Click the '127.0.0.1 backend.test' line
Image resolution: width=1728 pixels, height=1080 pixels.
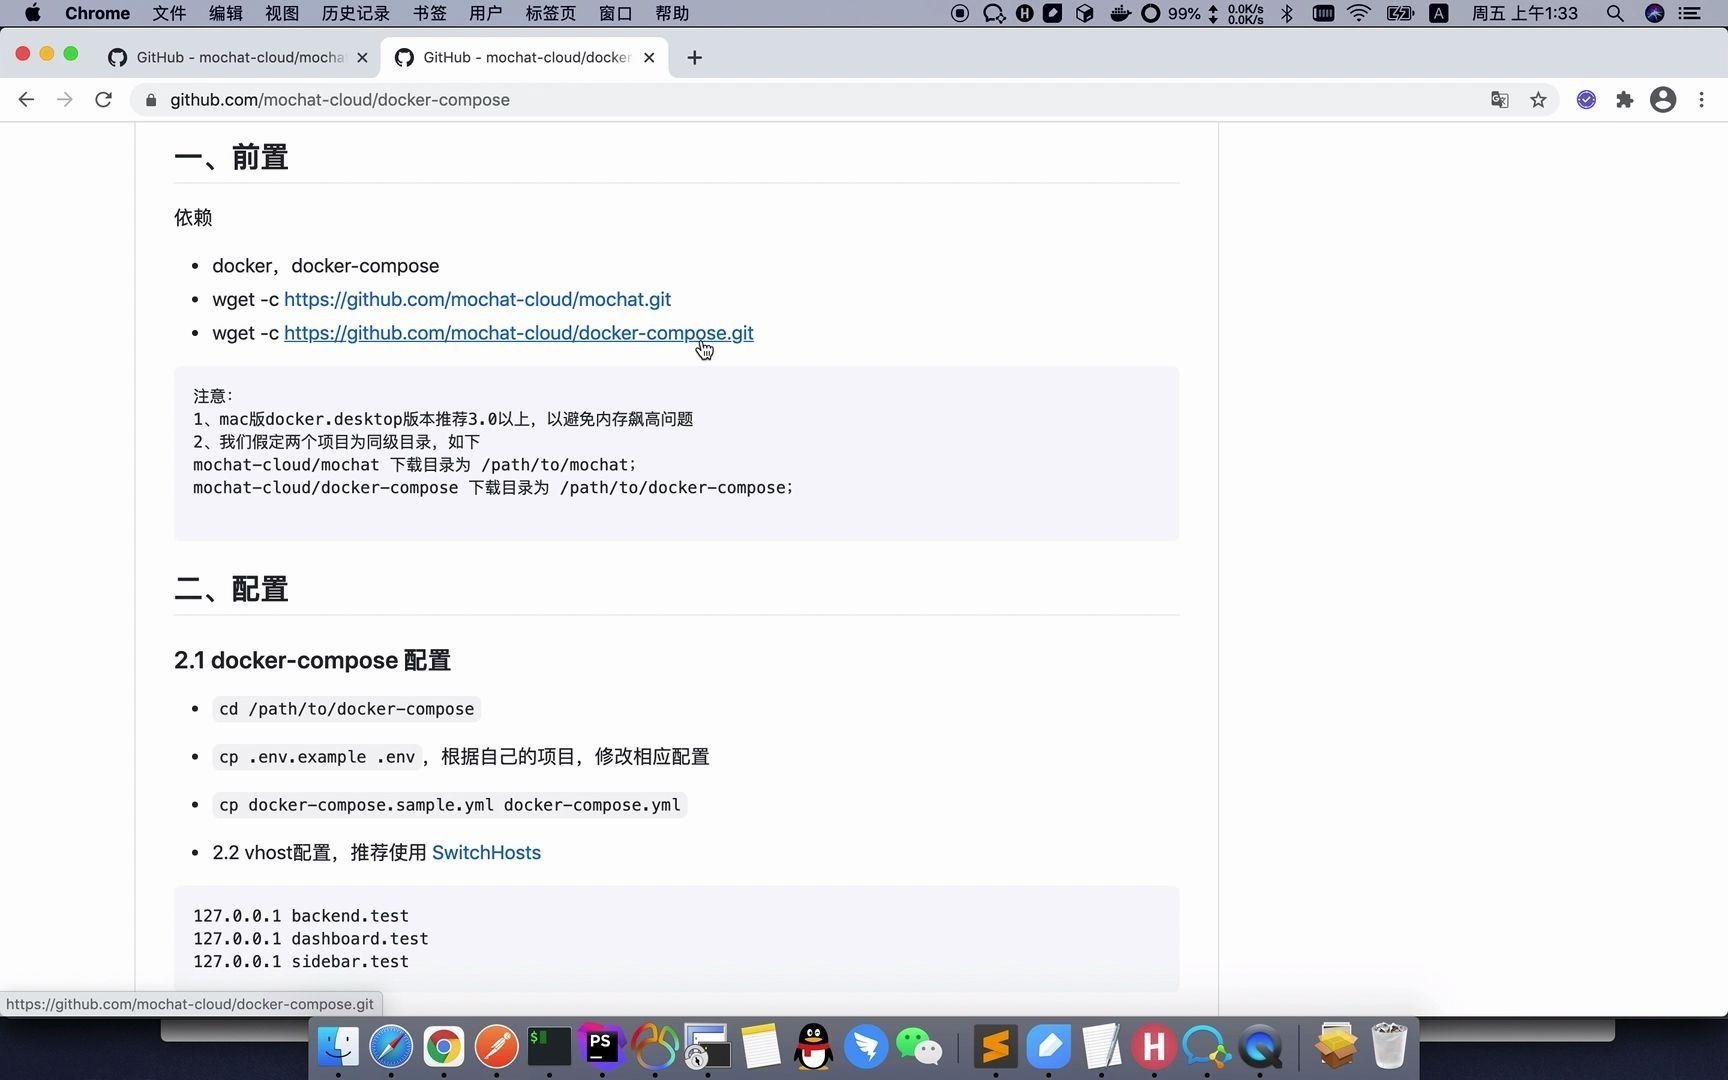pos(301,916)
